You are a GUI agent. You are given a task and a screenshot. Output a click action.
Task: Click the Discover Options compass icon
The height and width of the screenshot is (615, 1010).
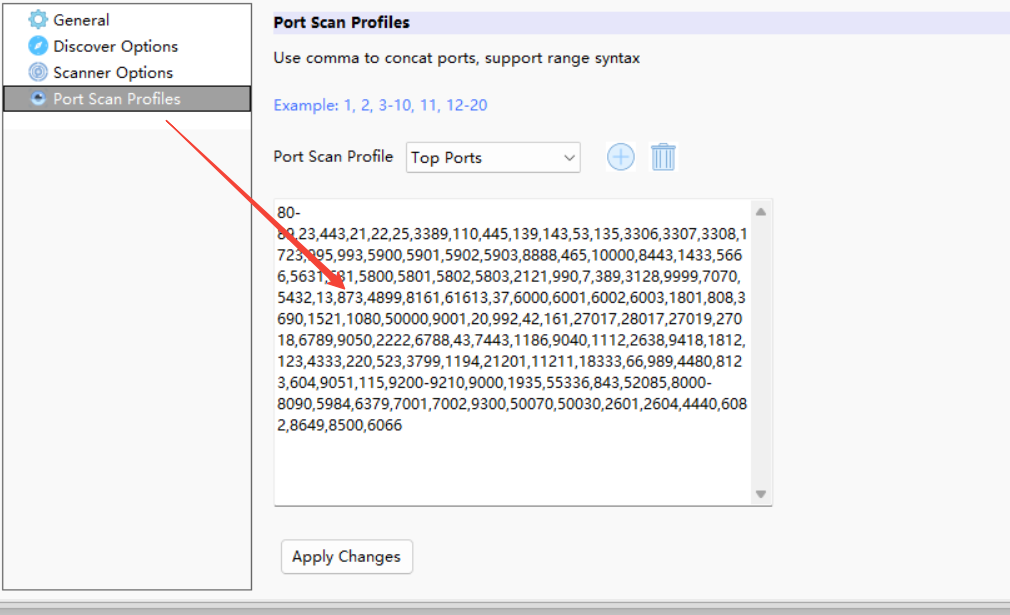pyautogui.click(x=38, y=46)
